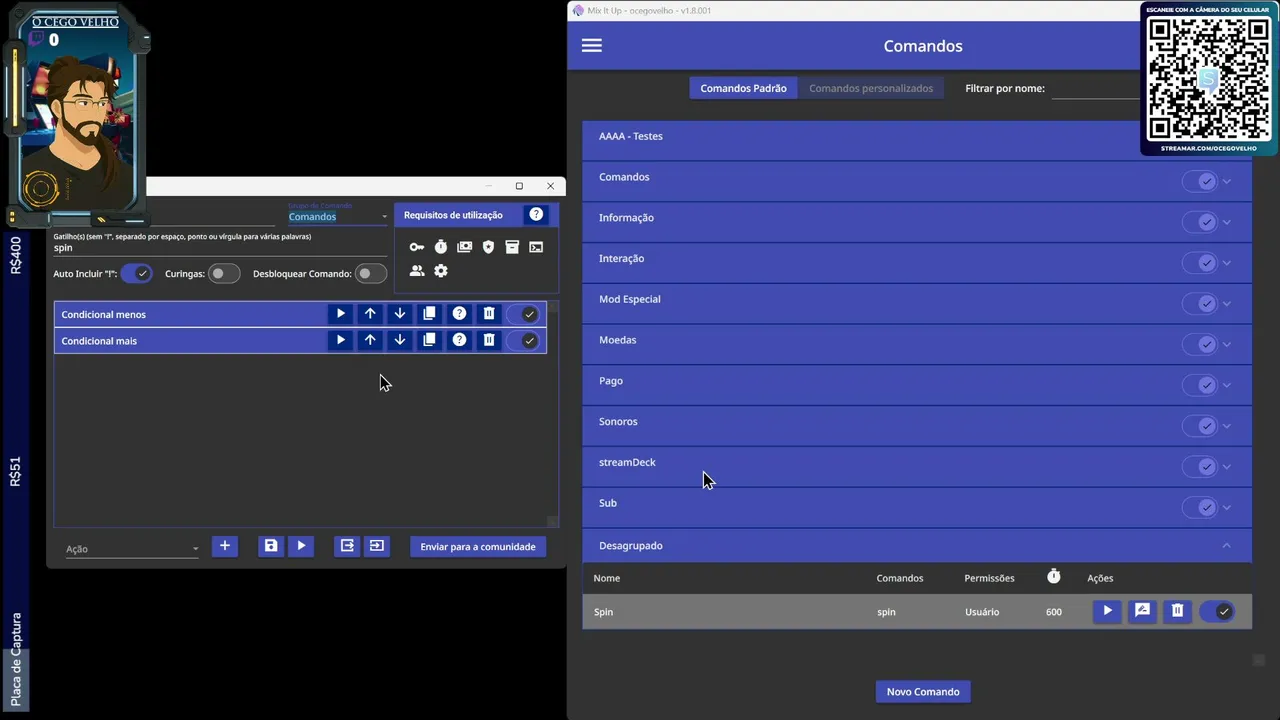The image size is (1280, 720).
Task: Sort by the Nome column header
Action: [x=606, y=578]
